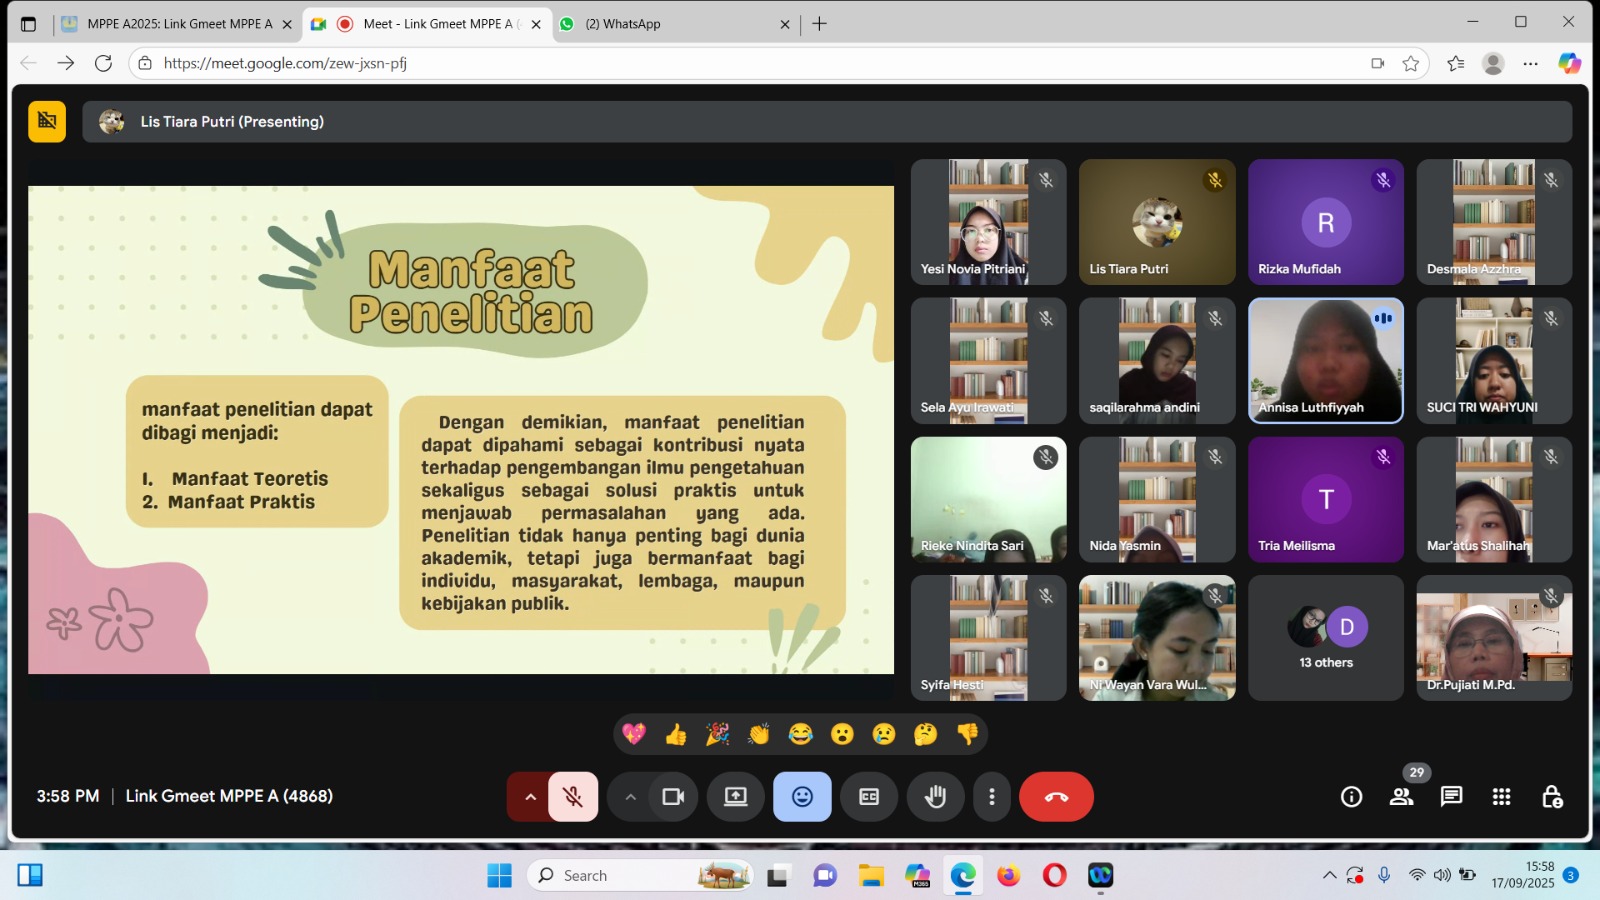Expand video settings arrow beside camera

(630, 797)
